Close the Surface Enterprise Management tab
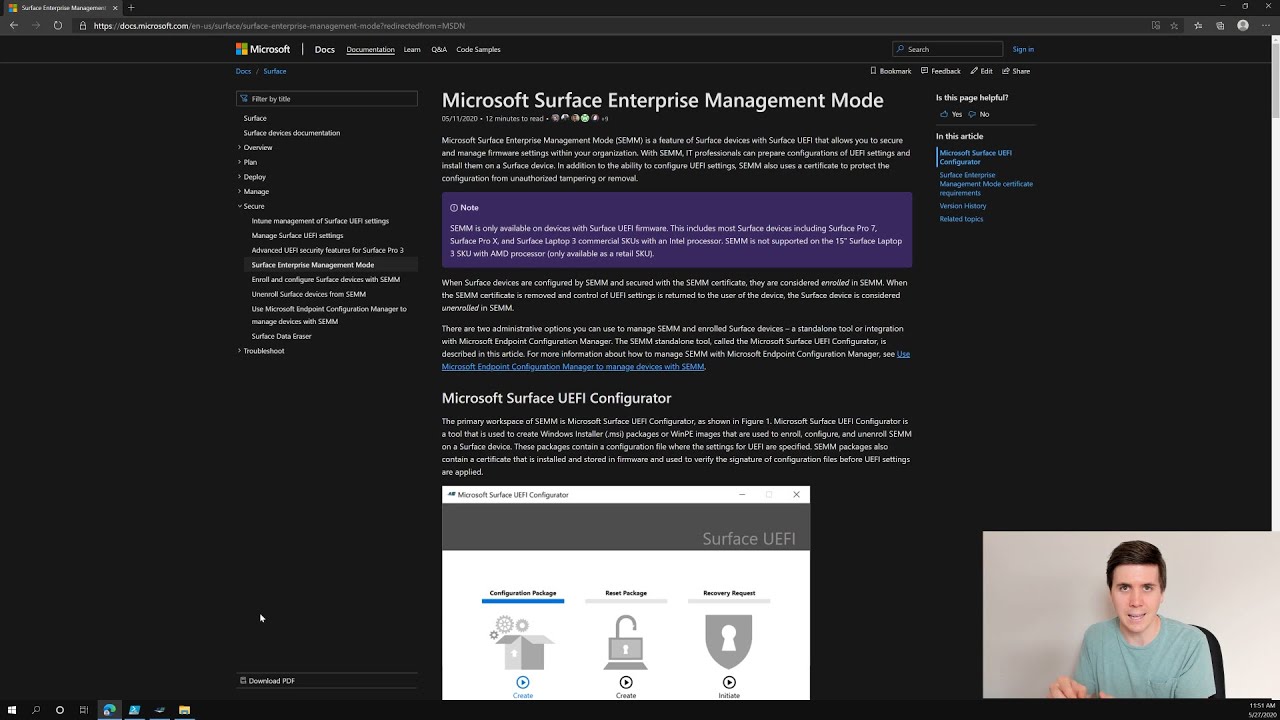This screenshot has height=720, width=1280. click(115, 7)
